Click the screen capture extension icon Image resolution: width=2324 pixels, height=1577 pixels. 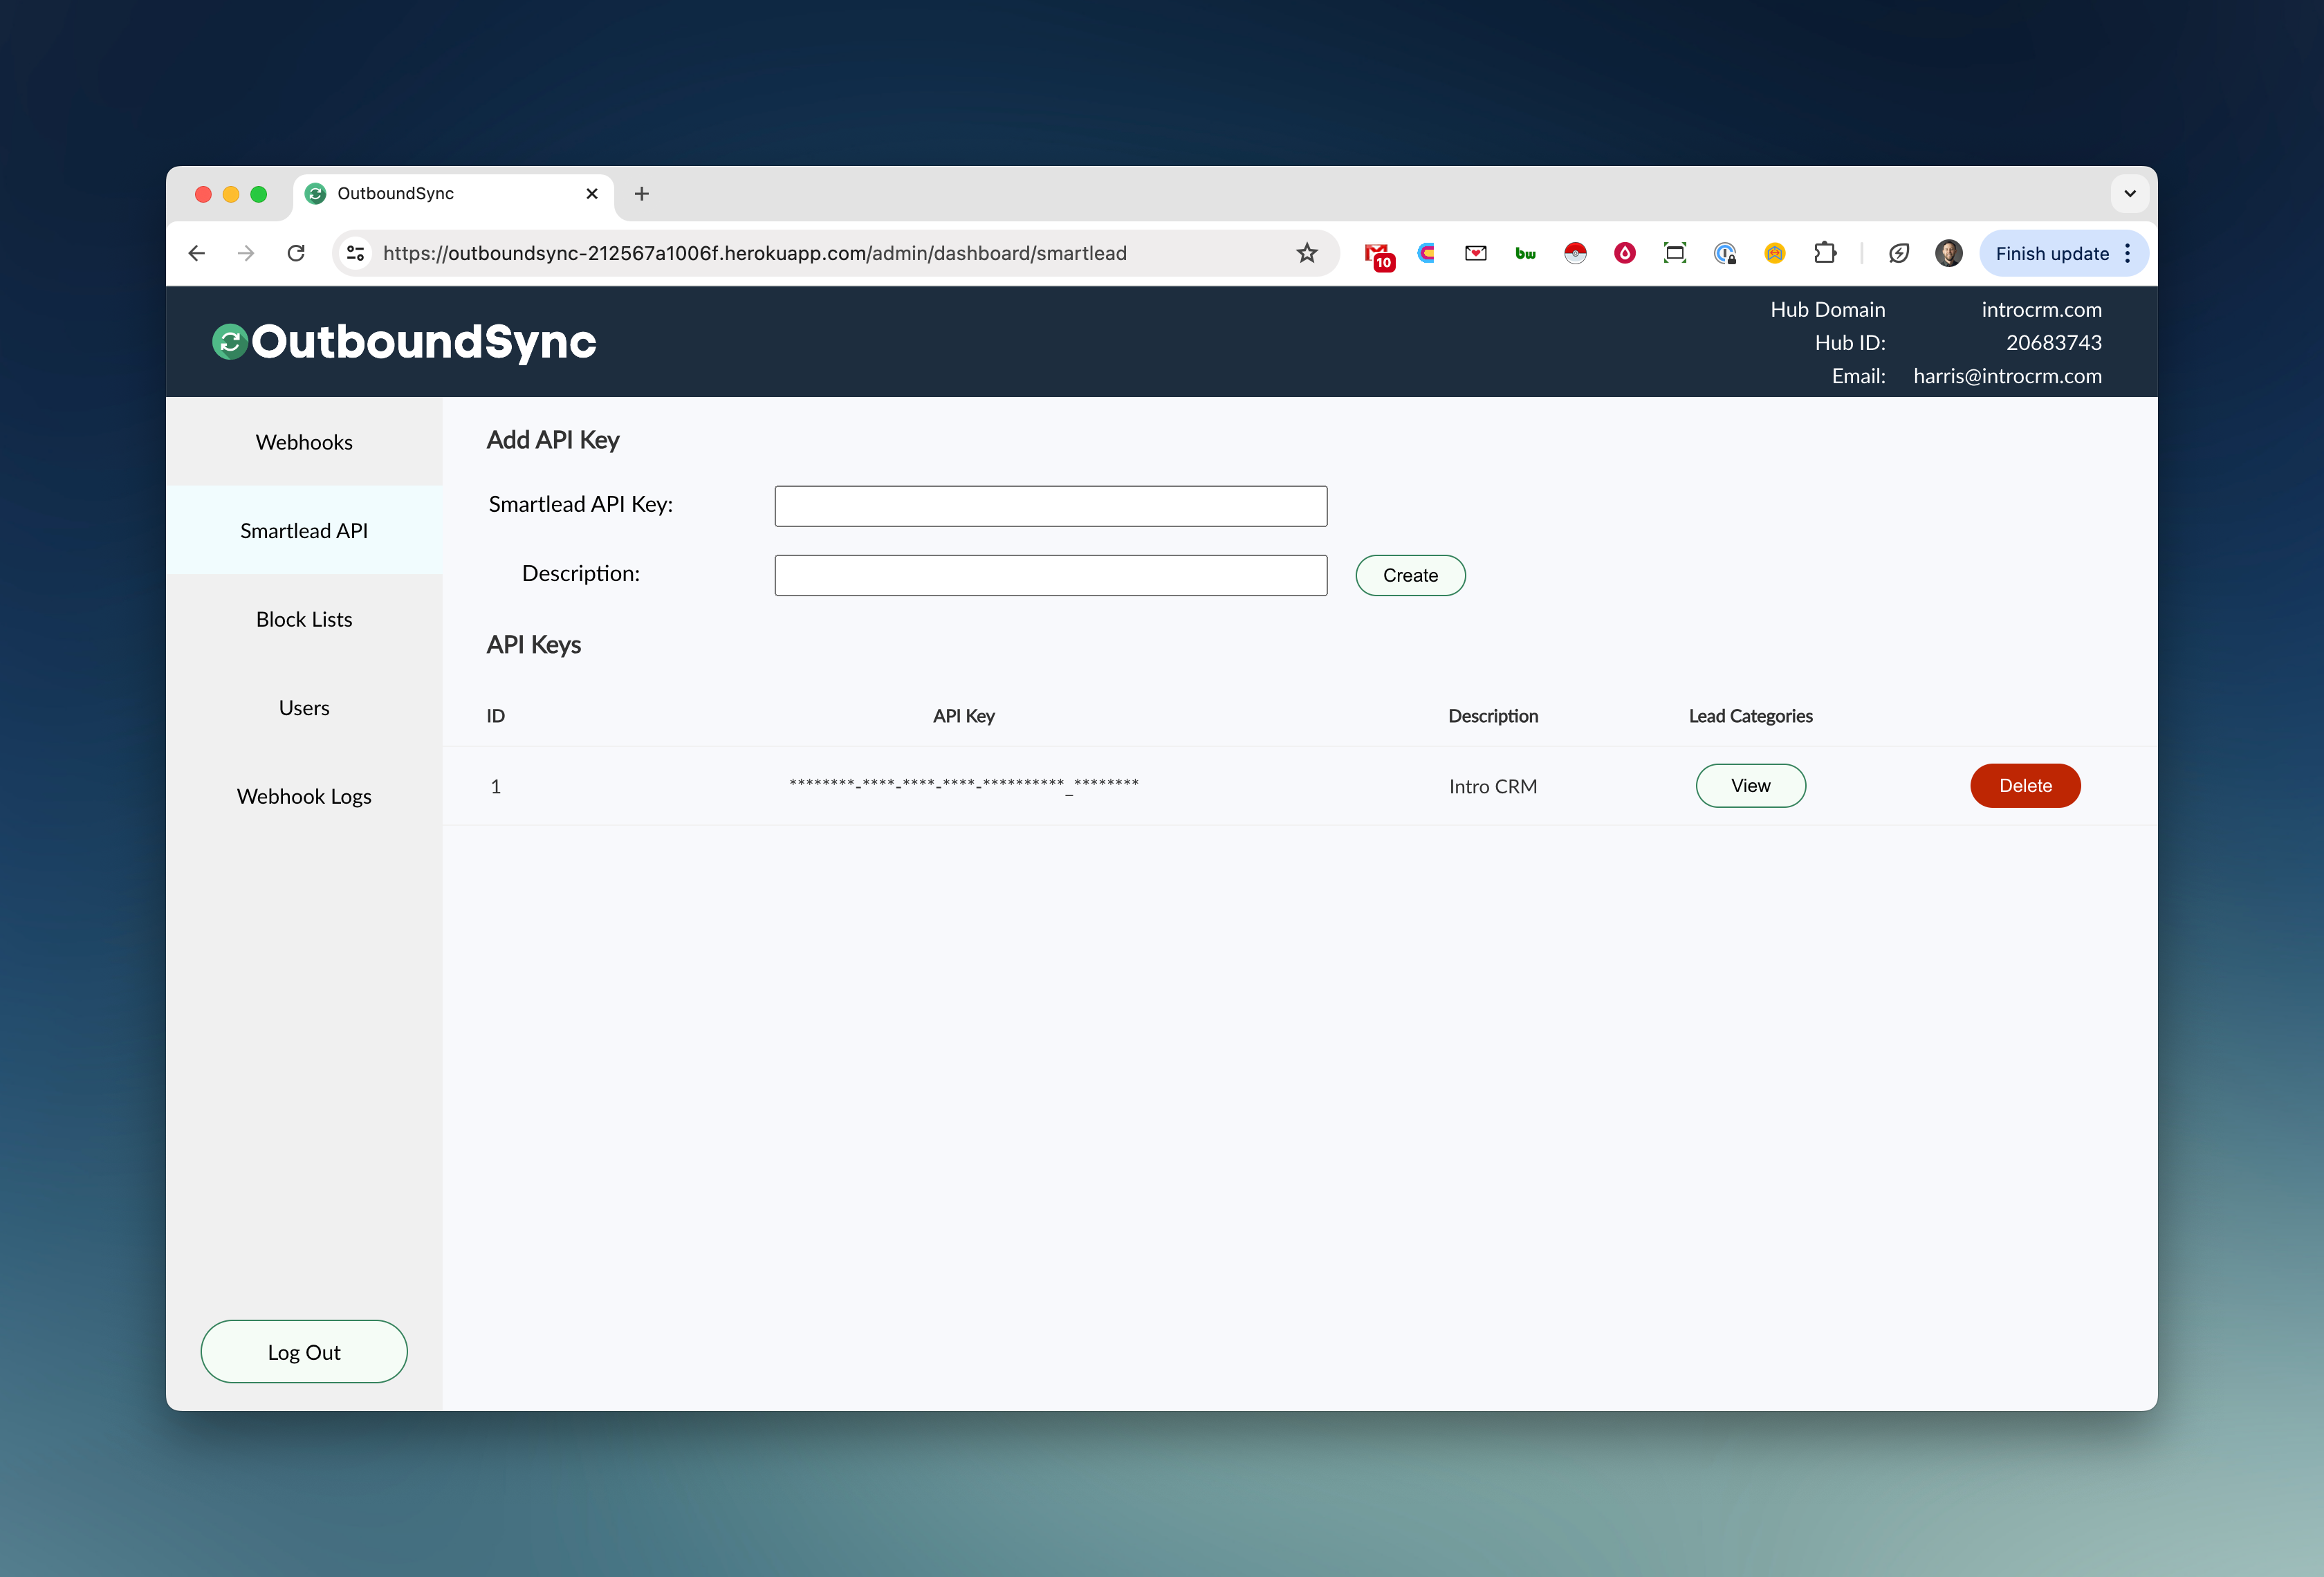[1675, 253]
